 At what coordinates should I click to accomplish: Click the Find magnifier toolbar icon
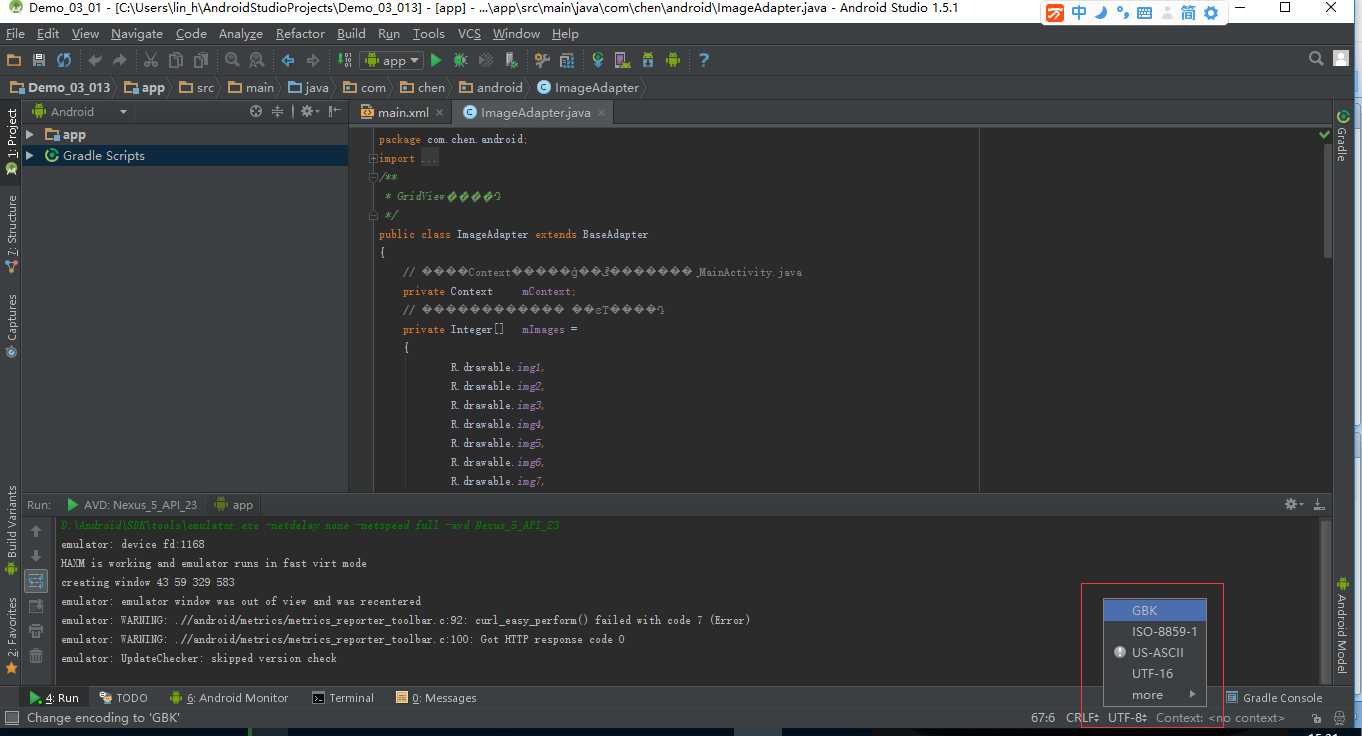click(232, 60)
